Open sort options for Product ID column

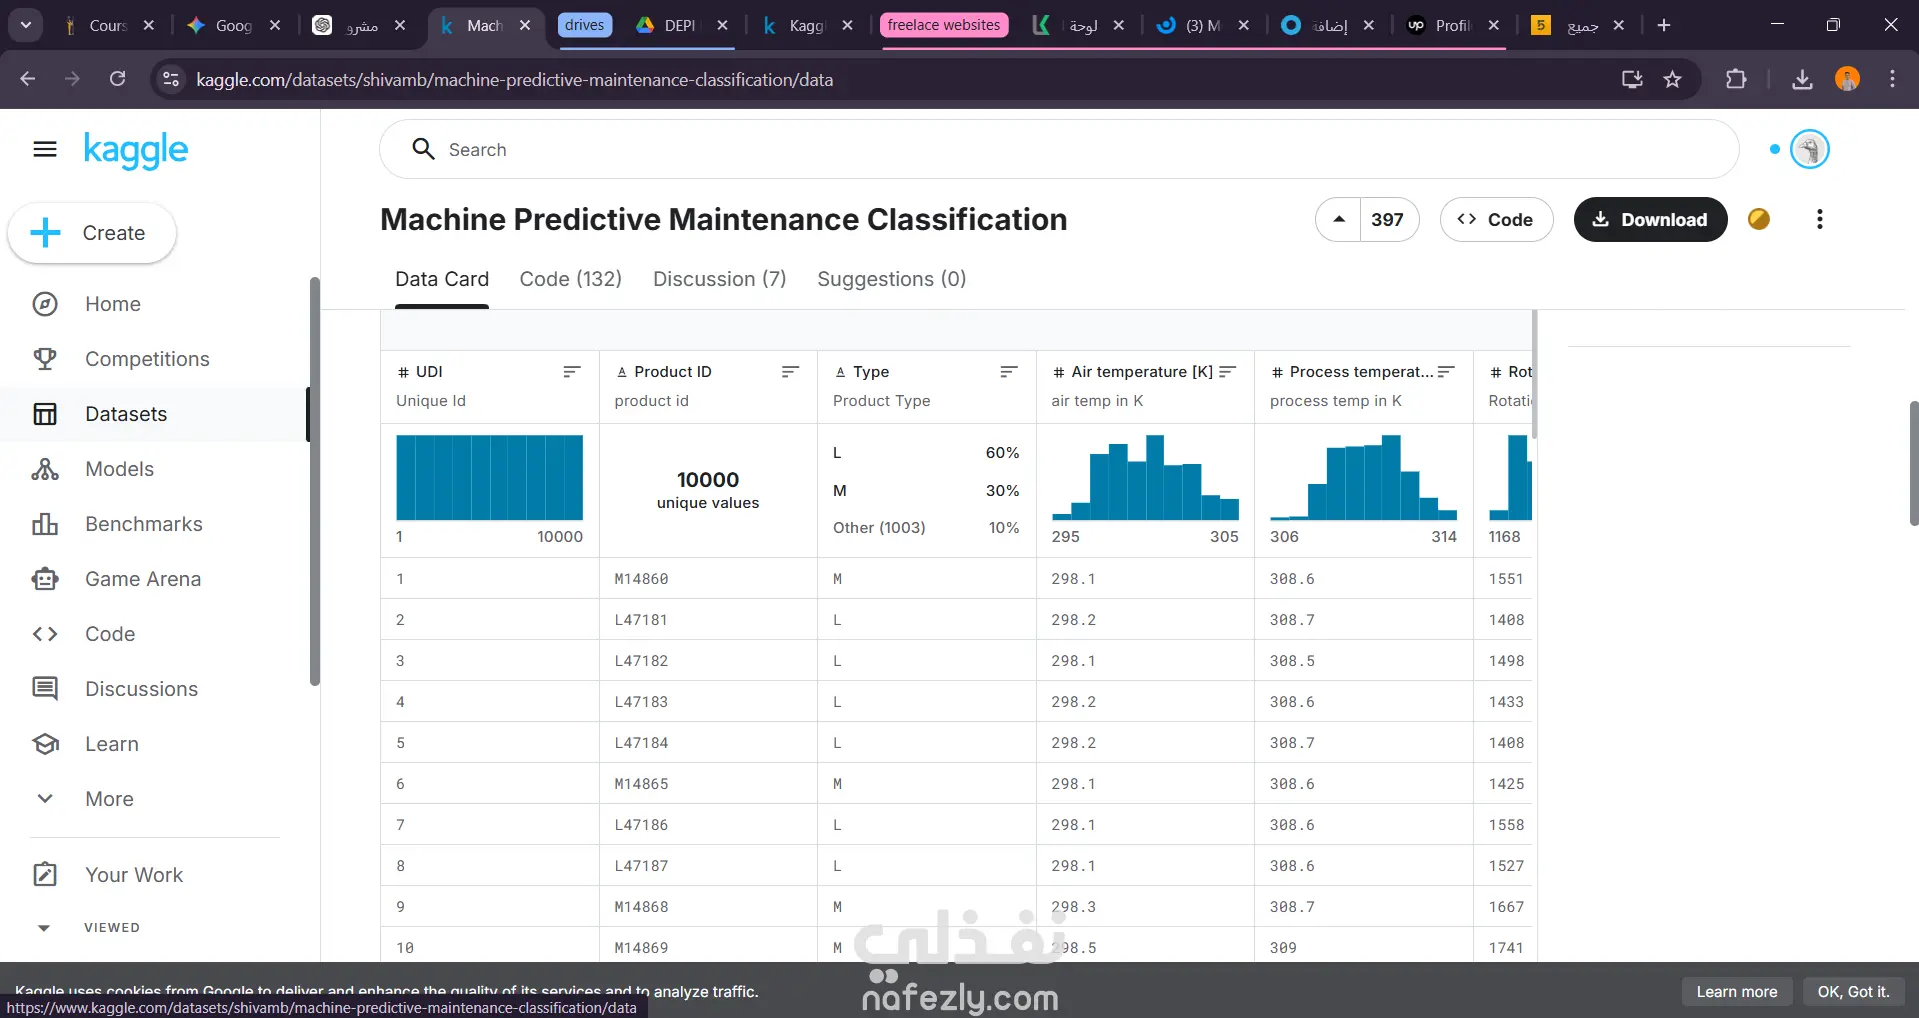(790, 372)
